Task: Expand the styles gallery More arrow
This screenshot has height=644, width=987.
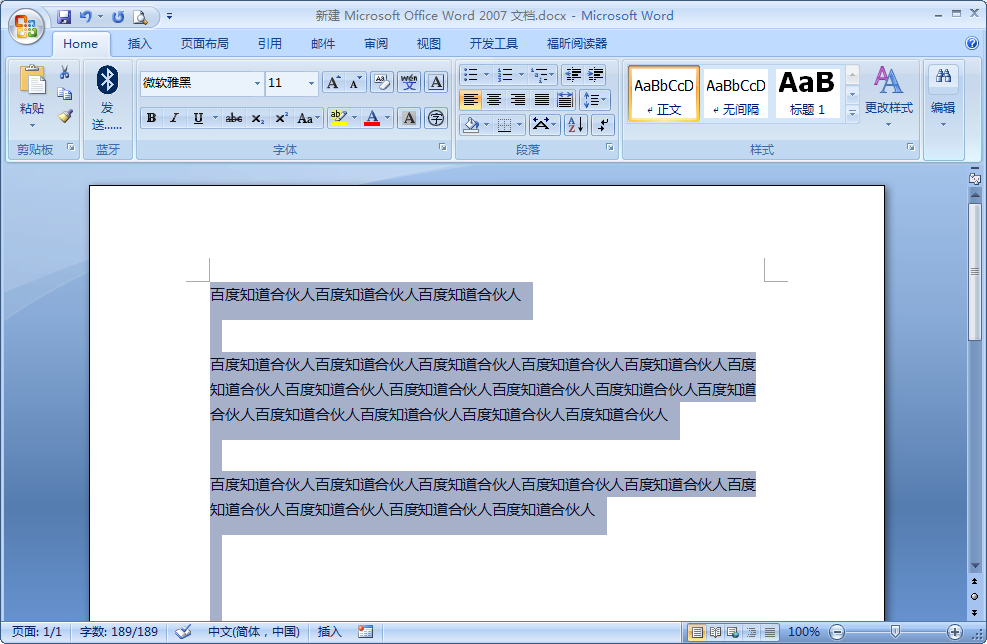Action: pos(852,113)
